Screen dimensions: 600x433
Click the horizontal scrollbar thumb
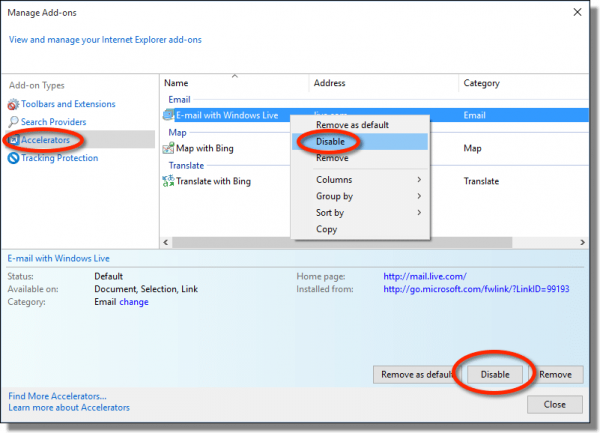point(342,242)
